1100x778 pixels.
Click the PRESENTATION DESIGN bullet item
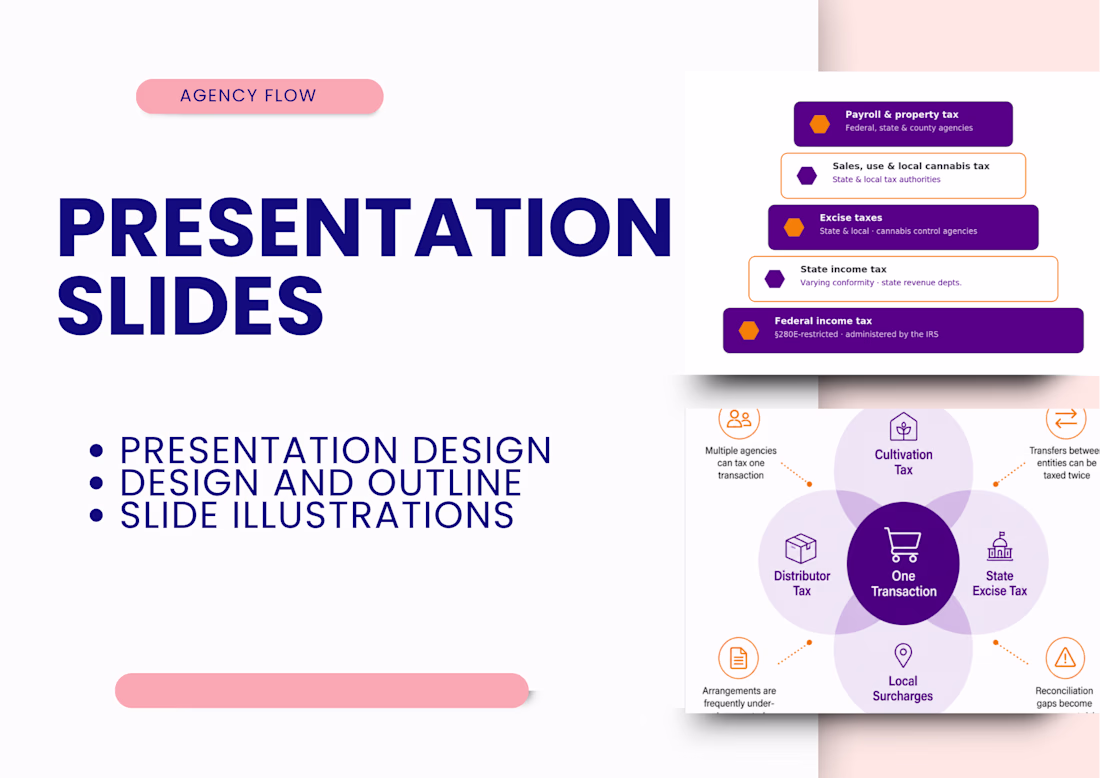click(335, 450)
